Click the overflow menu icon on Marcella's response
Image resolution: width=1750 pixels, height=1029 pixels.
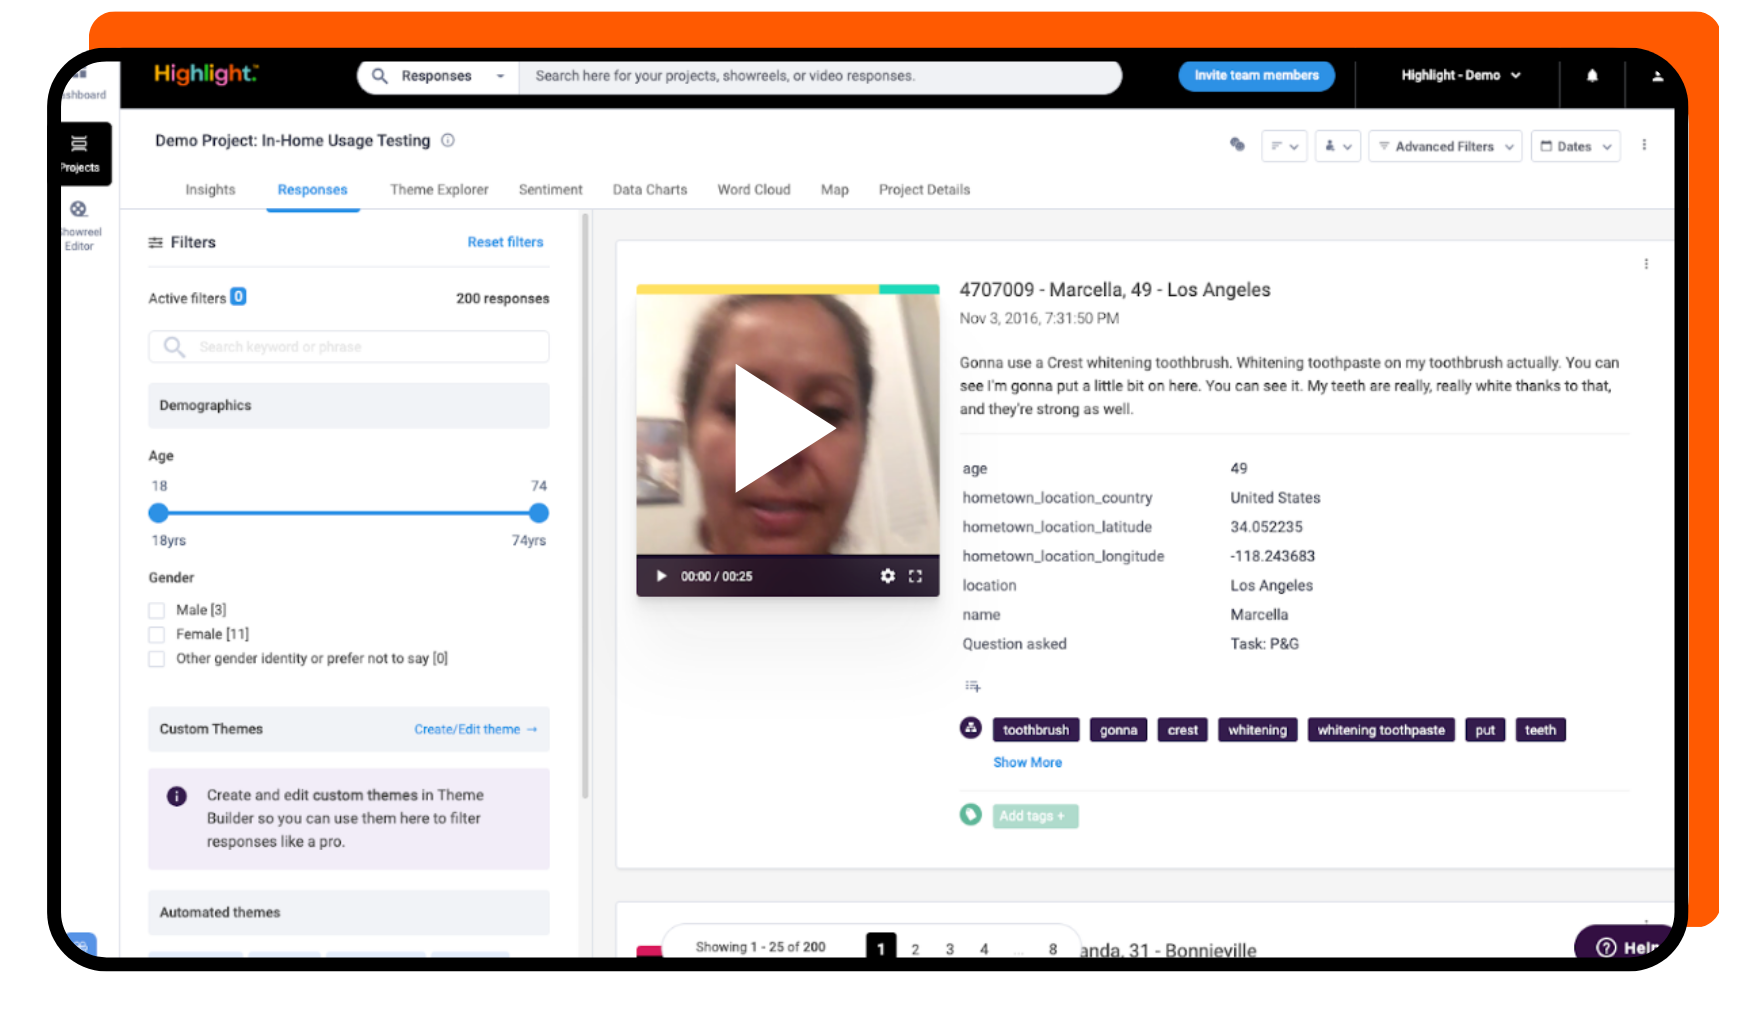[x=1647, y=264]
